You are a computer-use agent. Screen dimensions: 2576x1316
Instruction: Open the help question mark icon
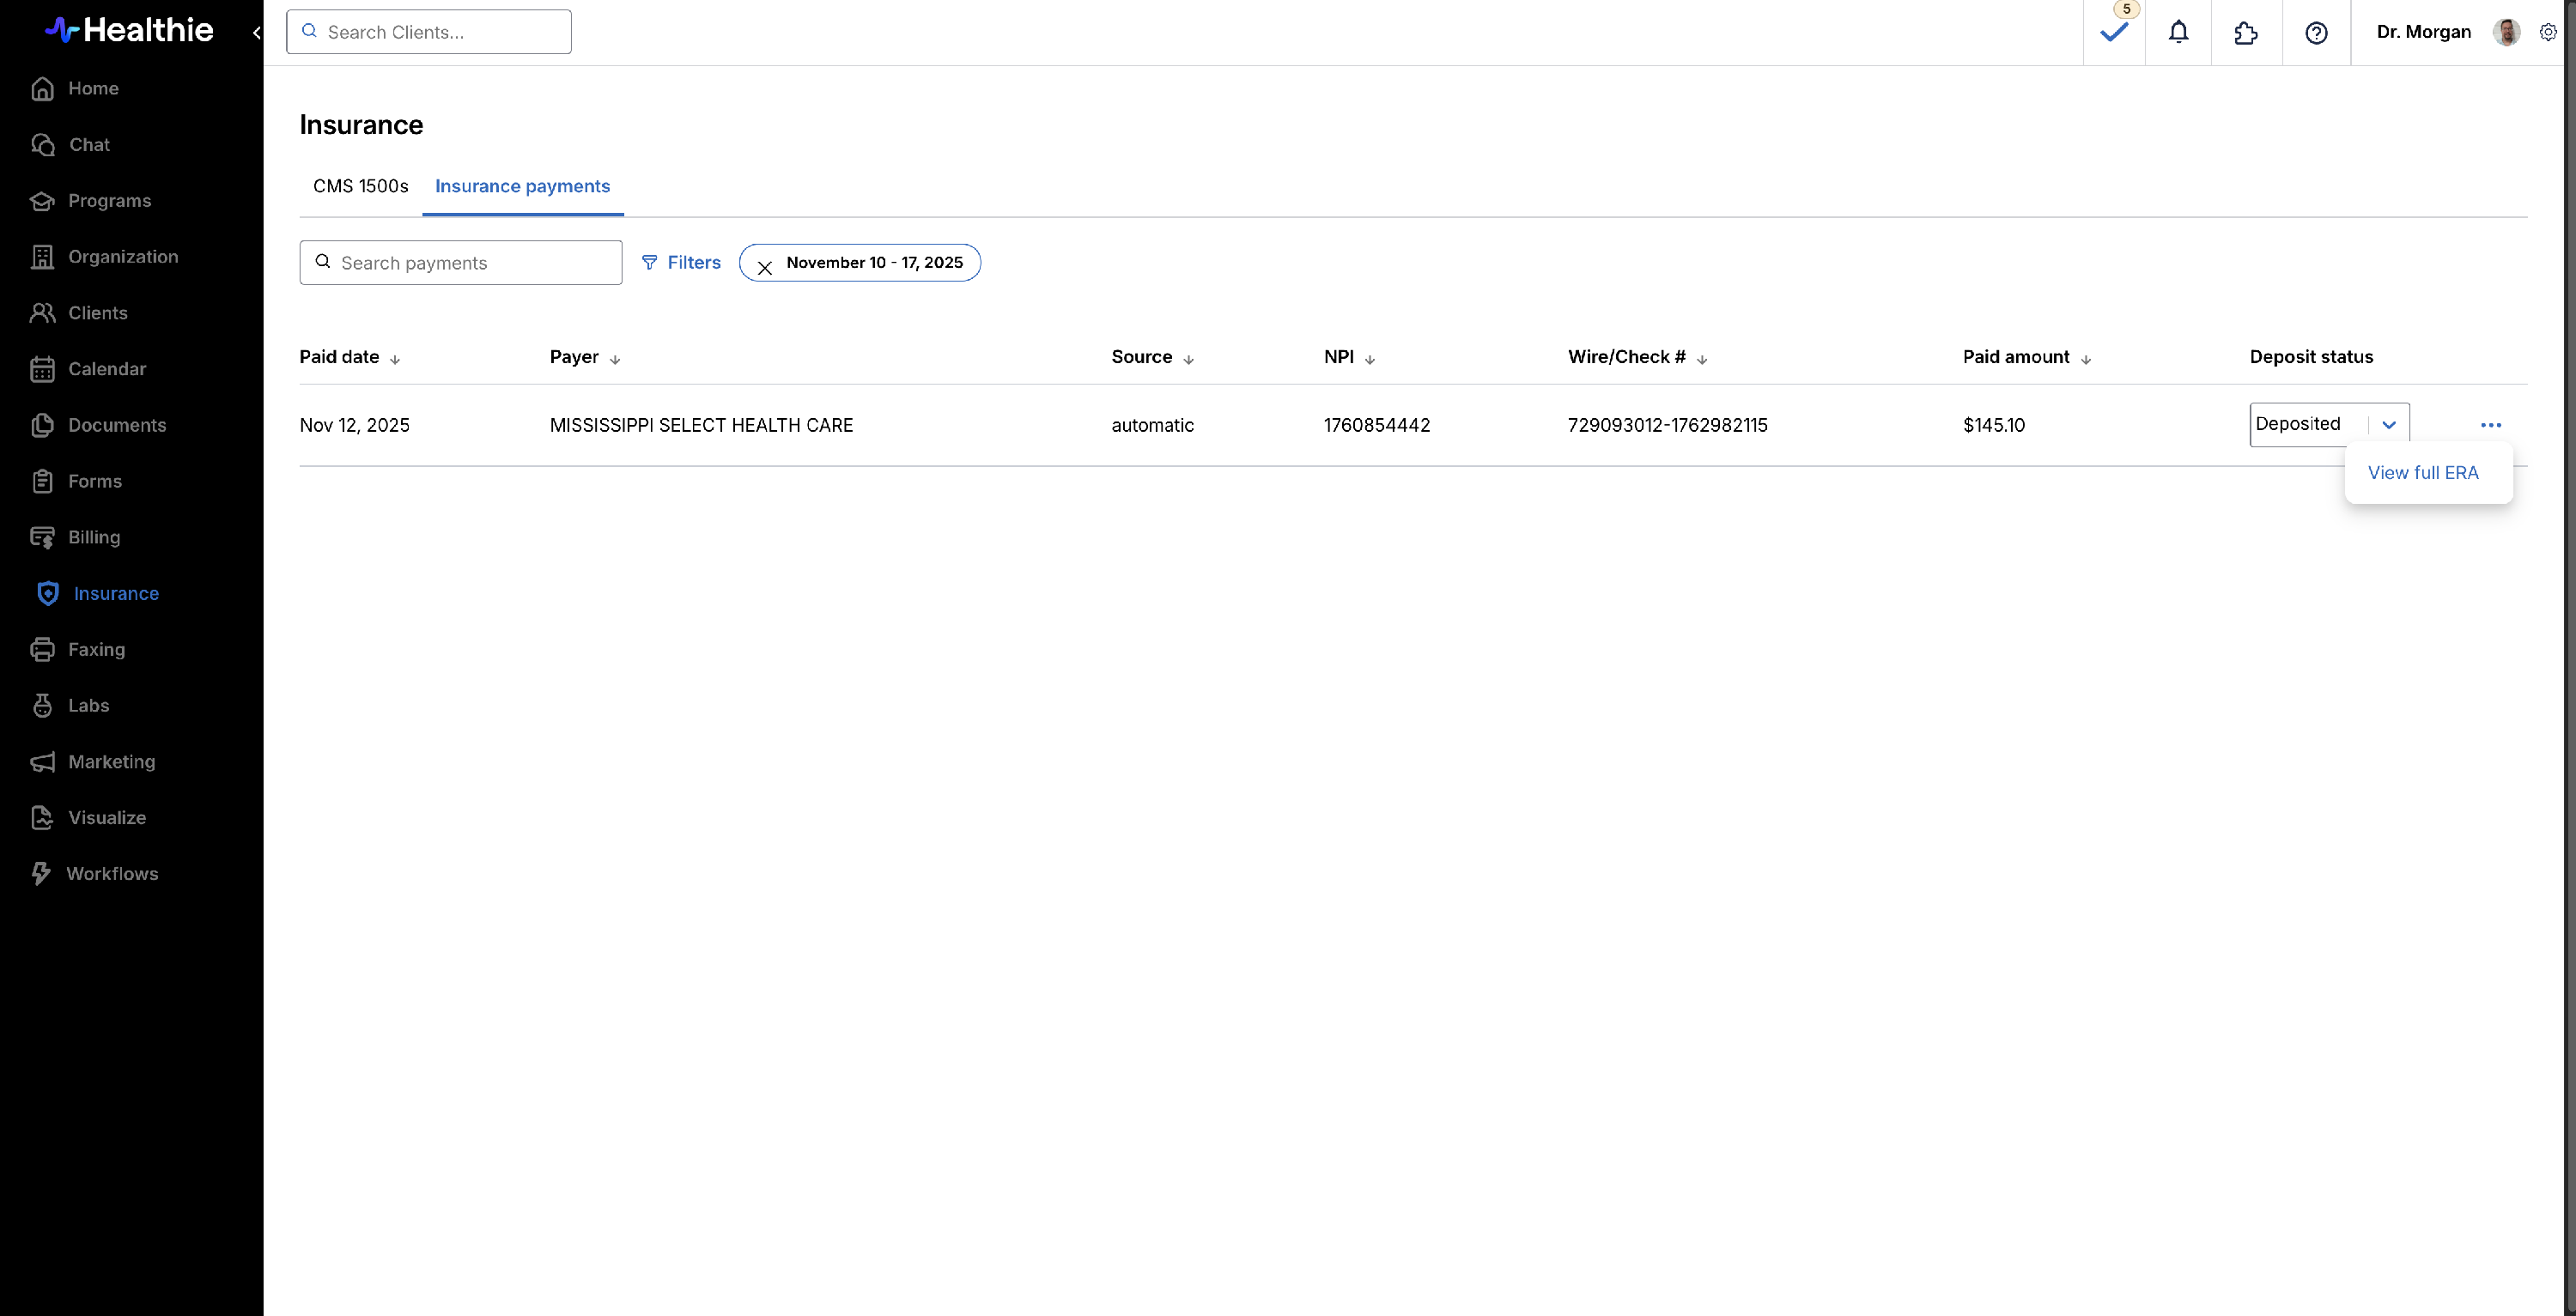tap(2316, 33)
